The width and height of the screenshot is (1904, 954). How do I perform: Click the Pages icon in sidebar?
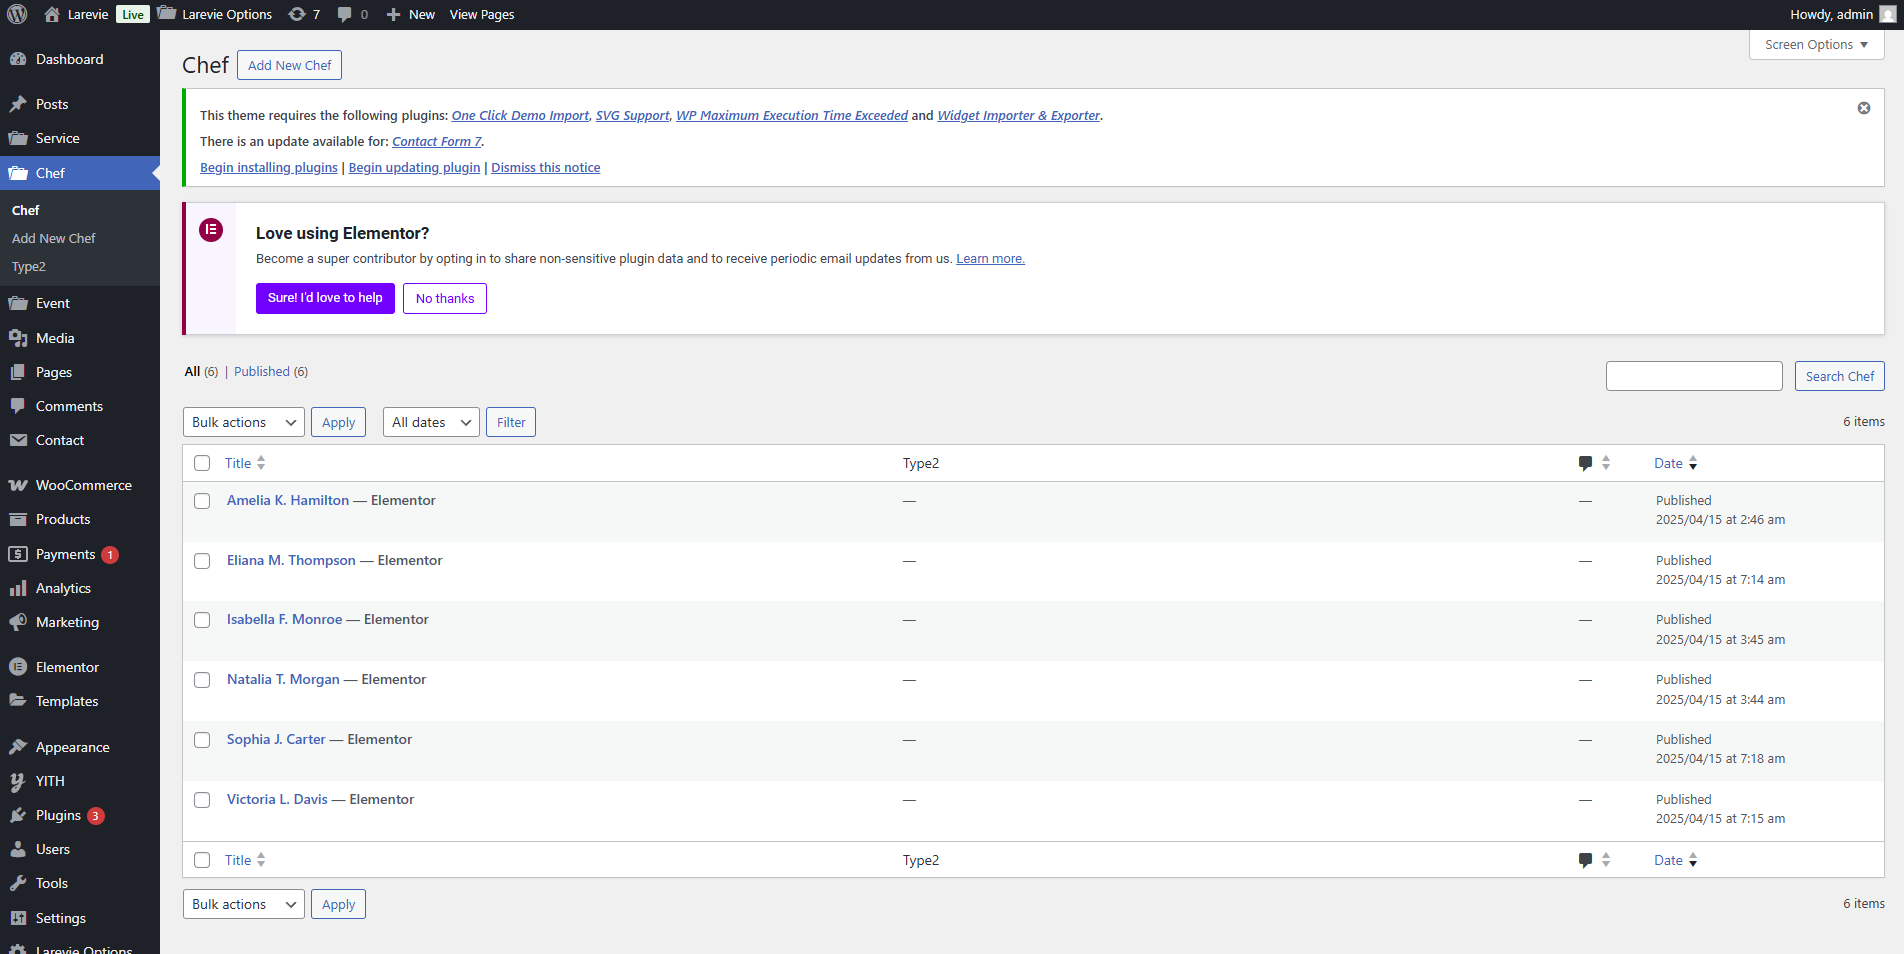tap(18, 372)
